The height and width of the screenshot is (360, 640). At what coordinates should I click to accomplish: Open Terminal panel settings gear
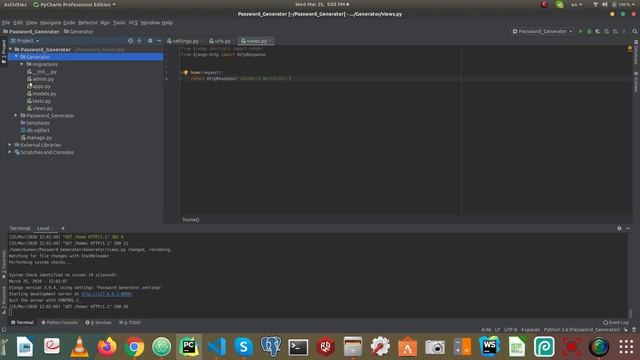(619, 229)
